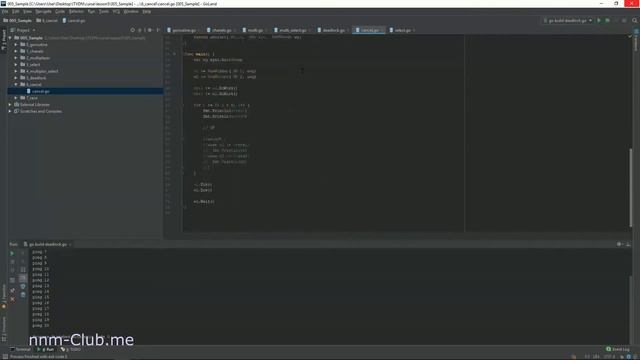Click 'ping 20' line in console
This screenshot has height=360, width=640.
tap(40, 325)
